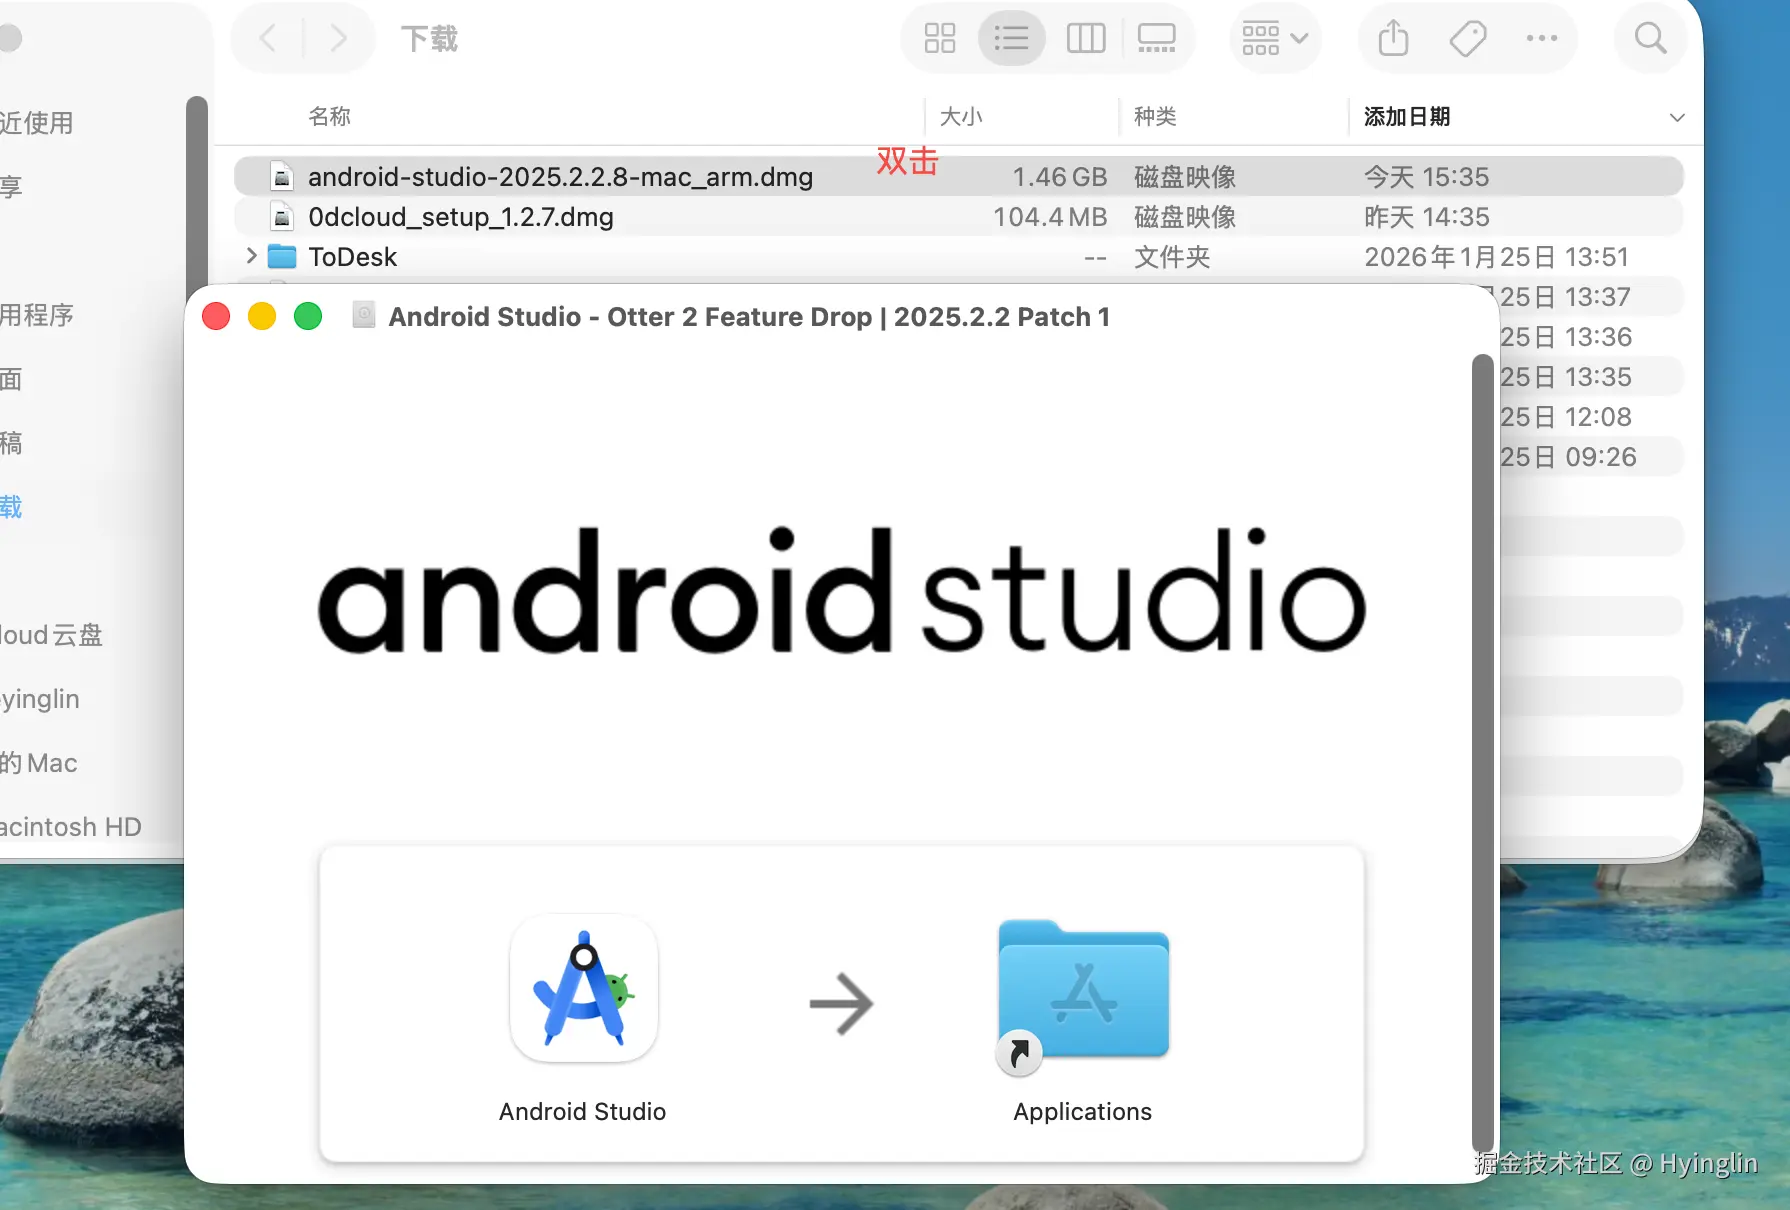
Task: Click the Finder tags icon
Action: [1467, 39]
